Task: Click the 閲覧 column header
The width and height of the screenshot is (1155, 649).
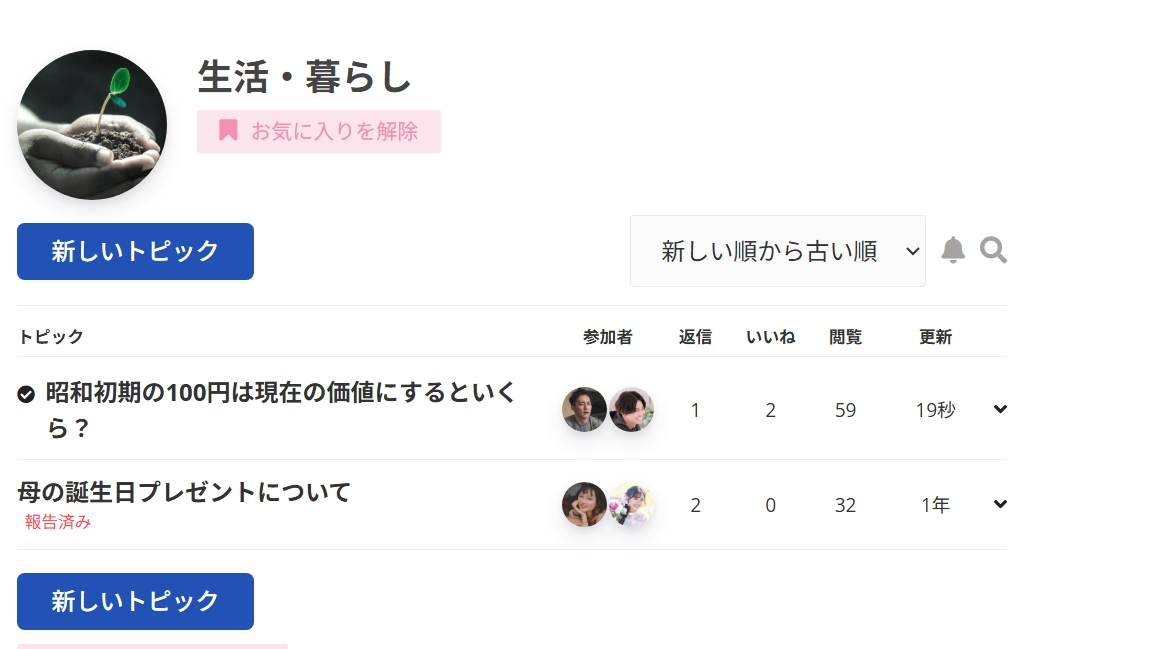Action: [845, 337]
